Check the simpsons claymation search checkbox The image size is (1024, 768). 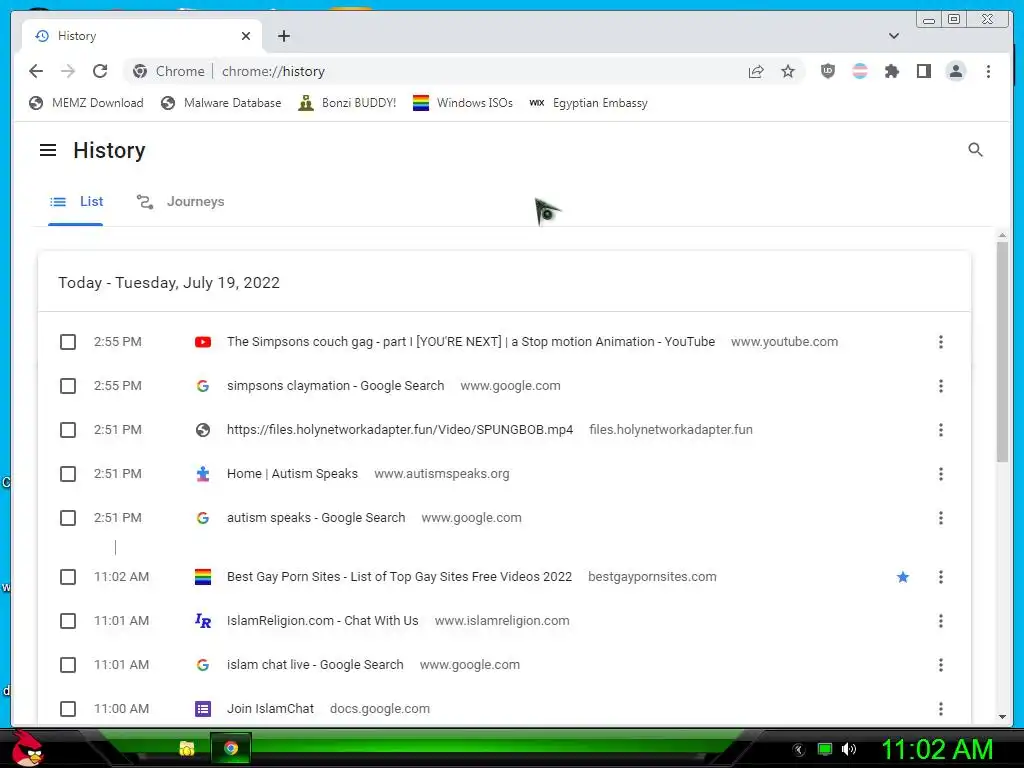pos(68,386)
